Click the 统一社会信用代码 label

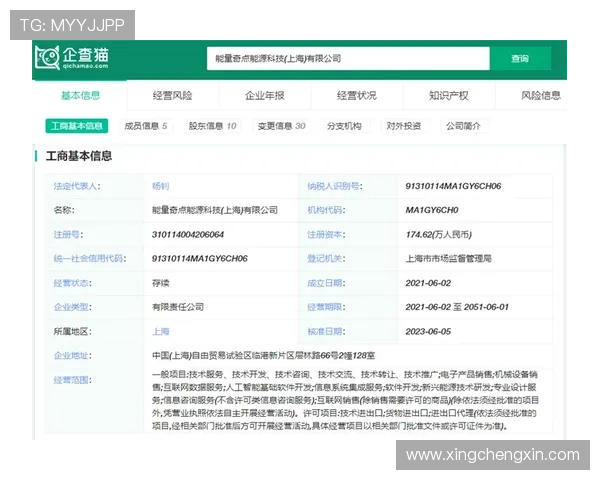coord(90,259)
